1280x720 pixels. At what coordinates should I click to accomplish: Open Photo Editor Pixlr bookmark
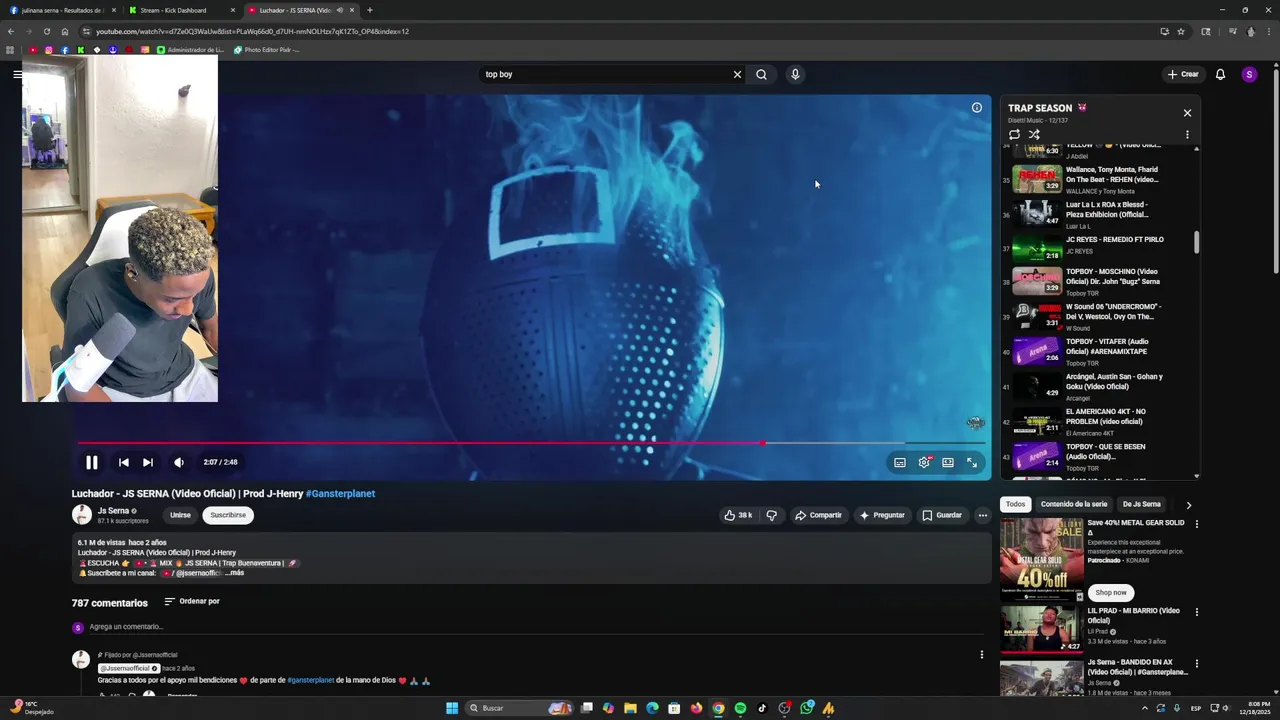(266, 49)
